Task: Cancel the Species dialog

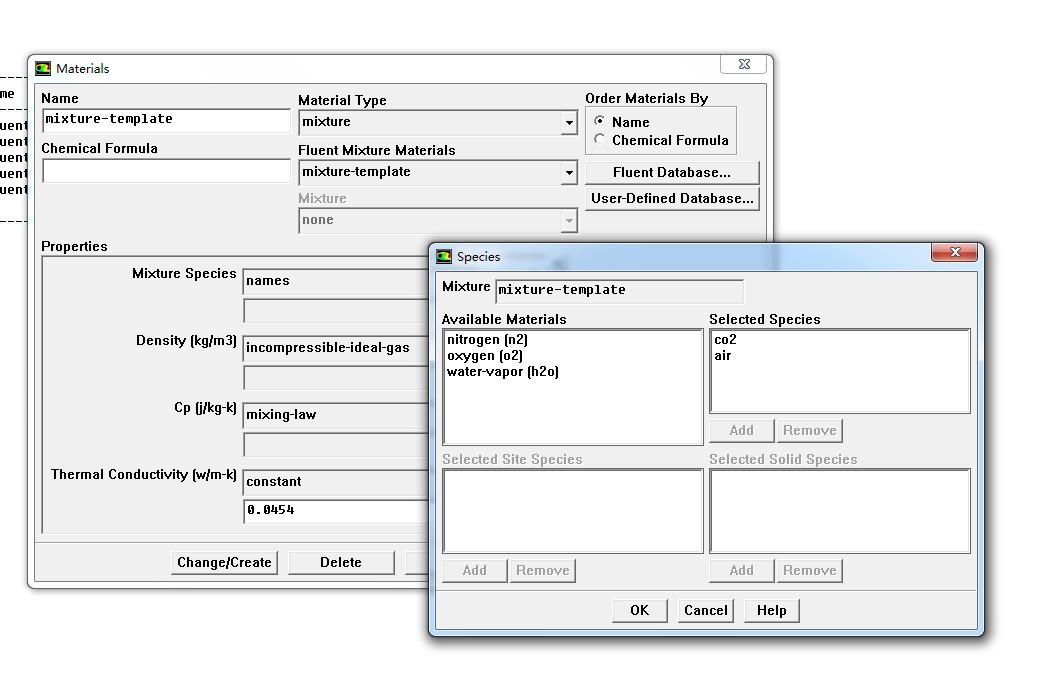Action: 705,611
